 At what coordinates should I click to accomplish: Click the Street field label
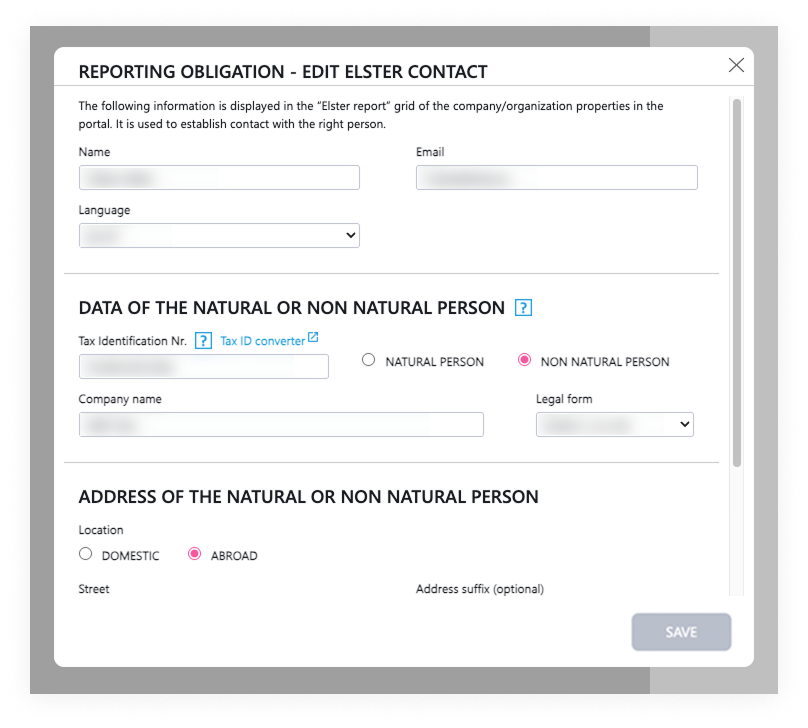(x=94, y=589)
